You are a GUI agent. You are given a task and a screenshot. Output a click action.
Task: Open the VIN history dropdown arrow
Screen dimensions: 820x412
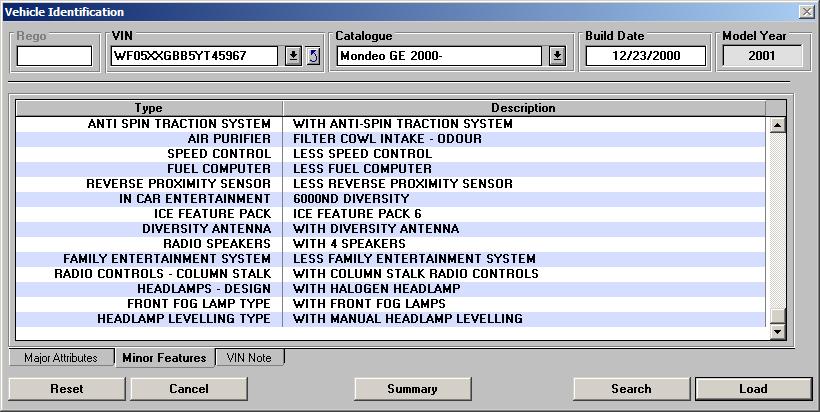293,56
